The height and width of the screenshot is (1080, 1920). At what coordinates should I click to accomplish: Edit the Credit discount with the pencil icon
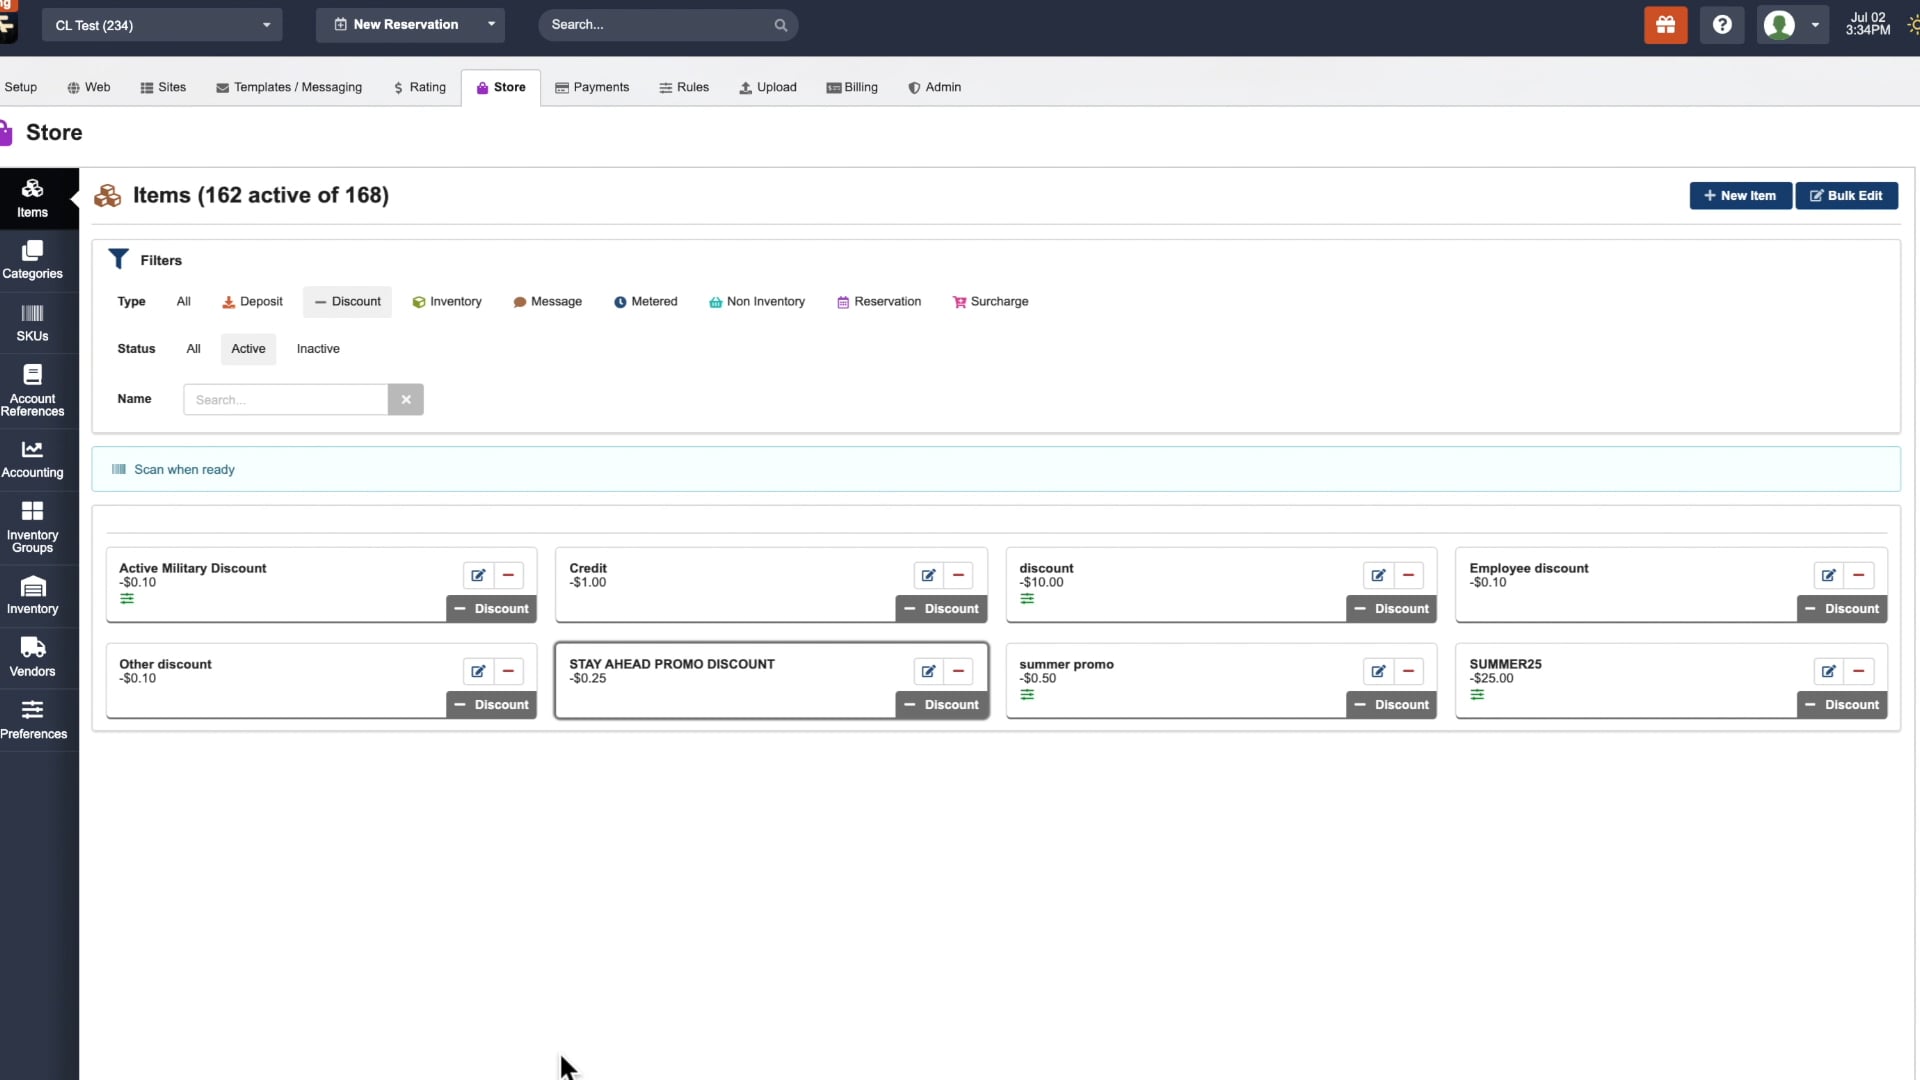click(x=928, y=575)
